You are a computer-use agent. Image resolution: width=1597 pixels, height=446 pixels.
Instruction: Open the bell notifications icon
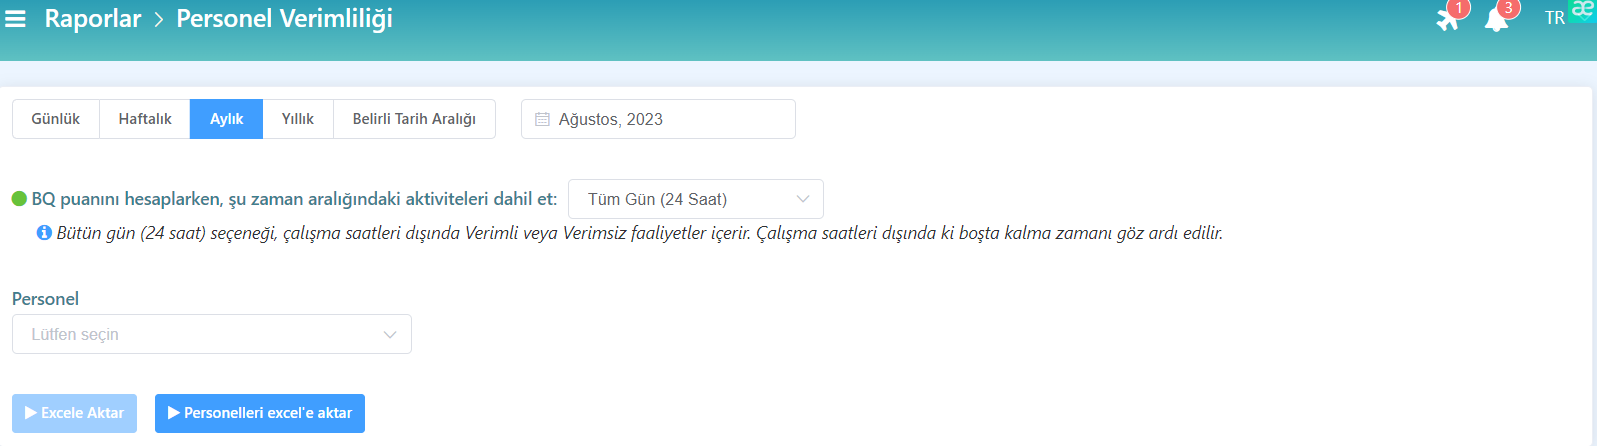1496,19
